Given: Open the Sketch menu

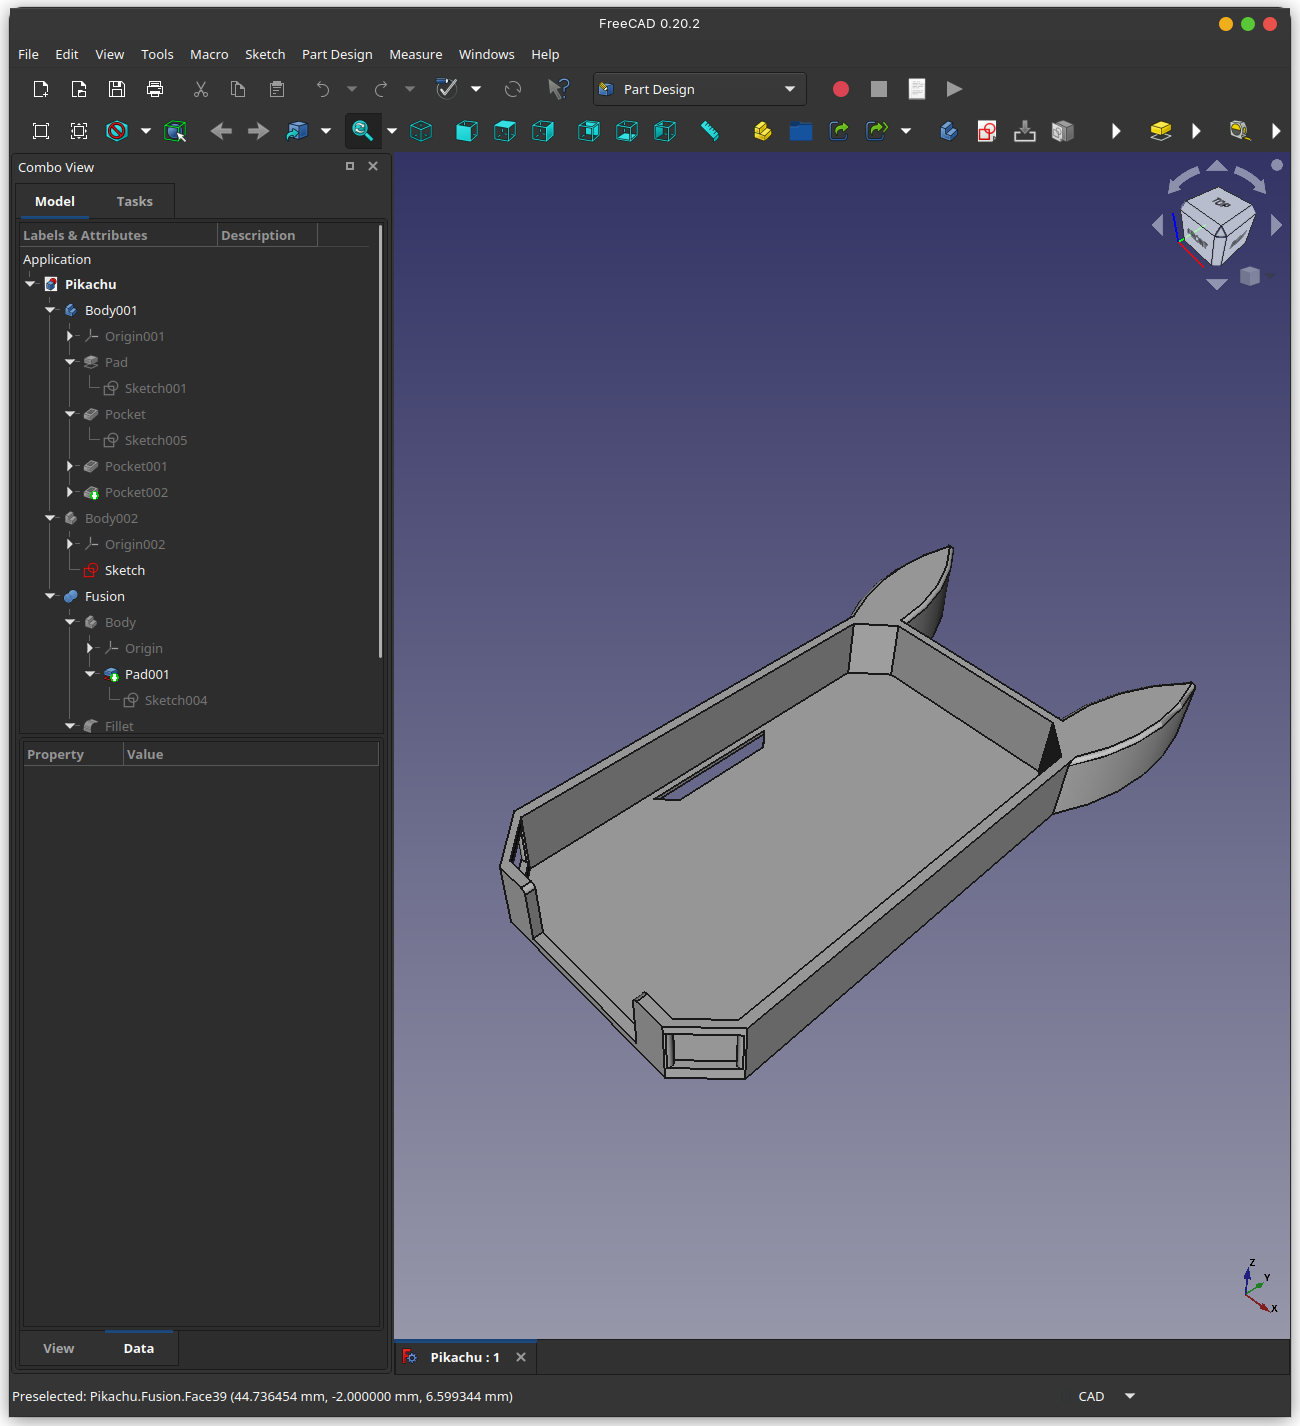Looking at the screenshot, I should [x=265, y=54].
